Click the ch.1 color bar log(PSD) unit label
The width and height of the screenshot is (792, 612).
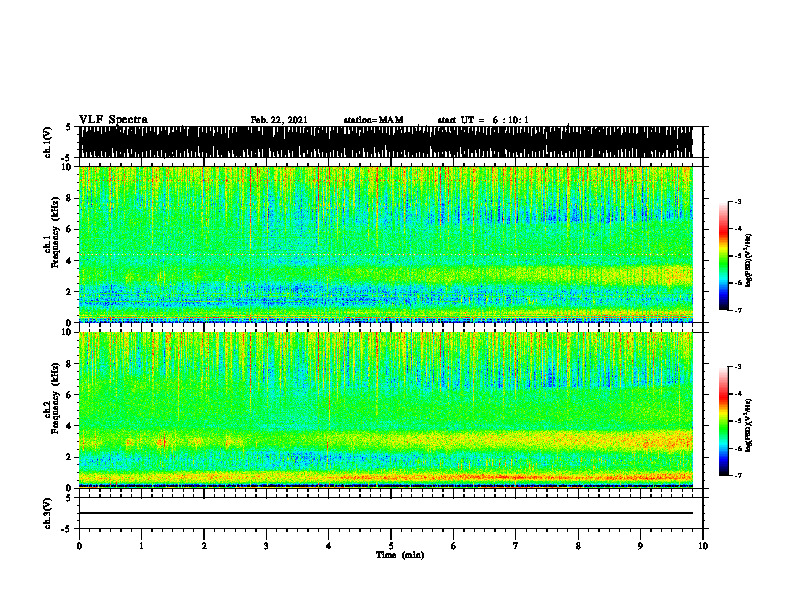pyautogui.click(x=749, y=261)
